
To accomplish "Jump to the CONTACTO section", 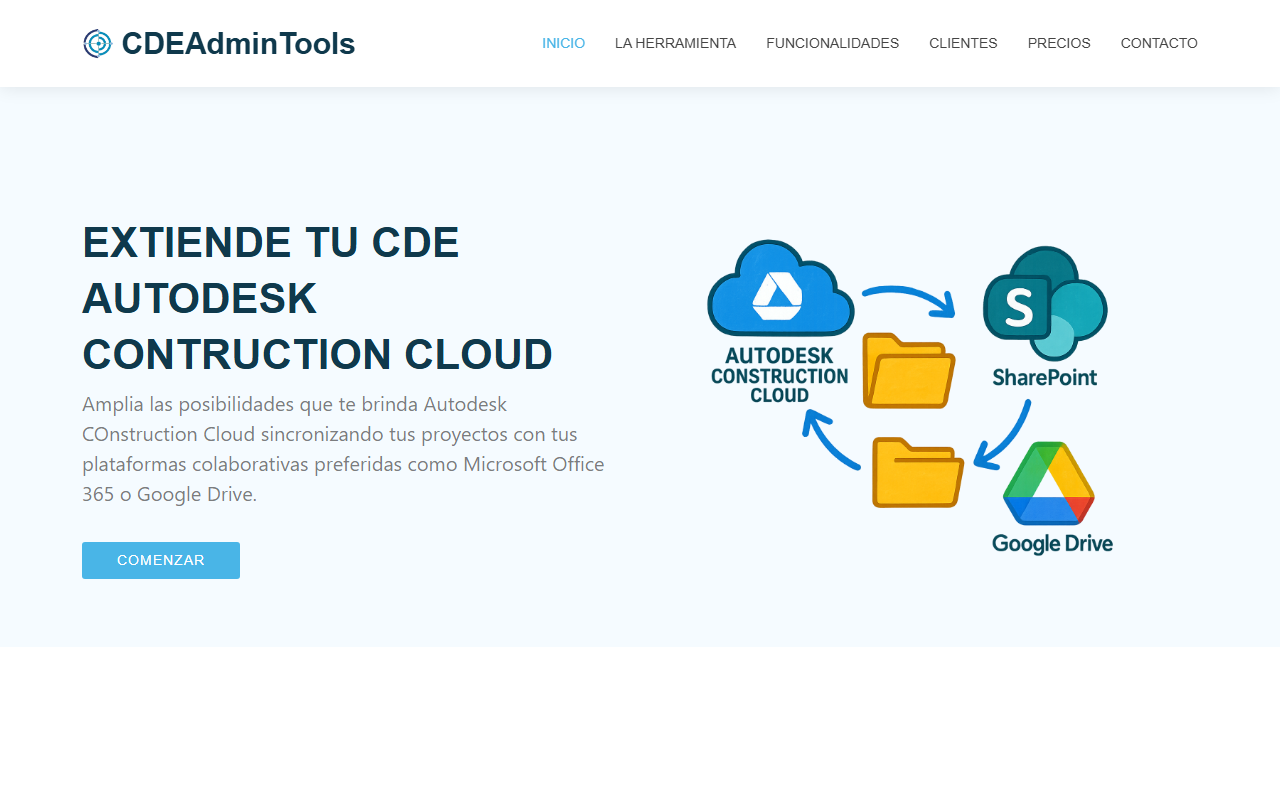I will [x=1159, y=43].
